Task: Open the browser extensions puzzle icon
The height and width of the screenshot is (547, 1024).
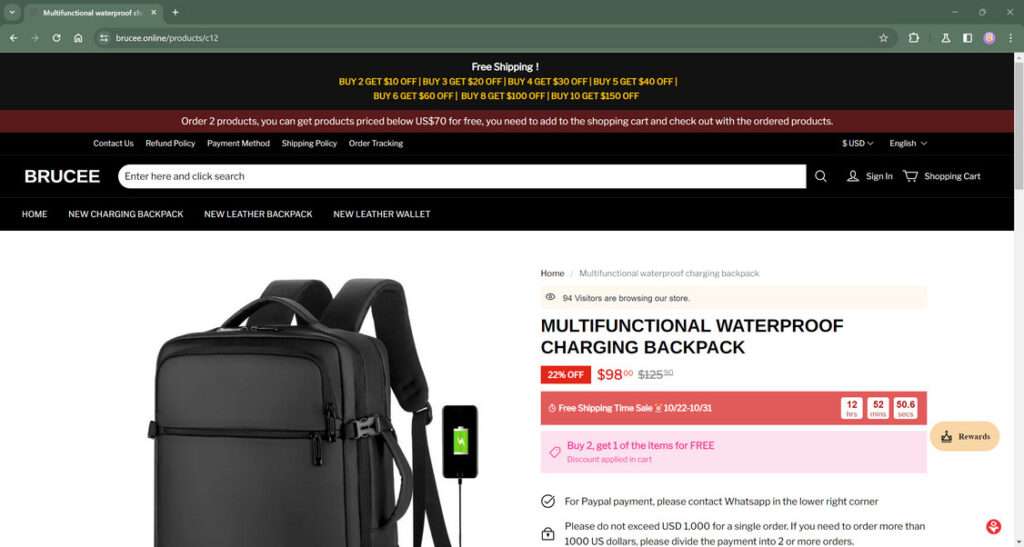Action: coord(914,38)
